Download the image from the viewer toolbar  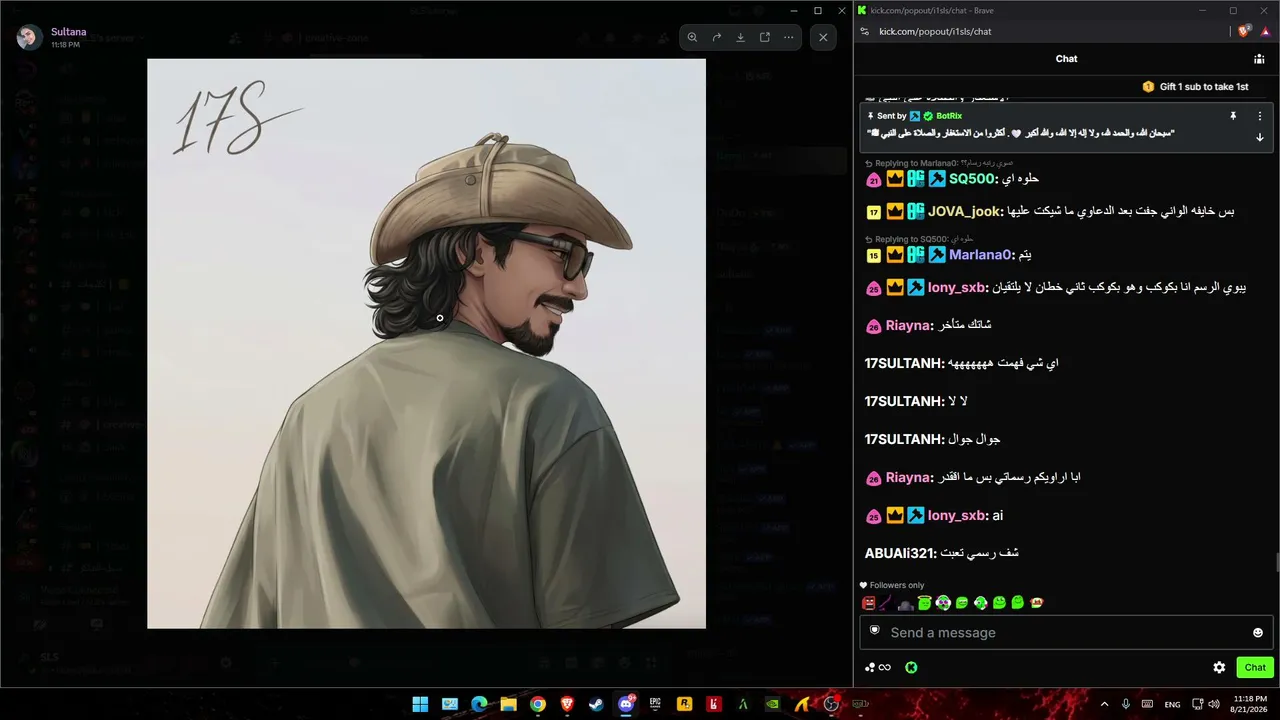tap(741, 37)
